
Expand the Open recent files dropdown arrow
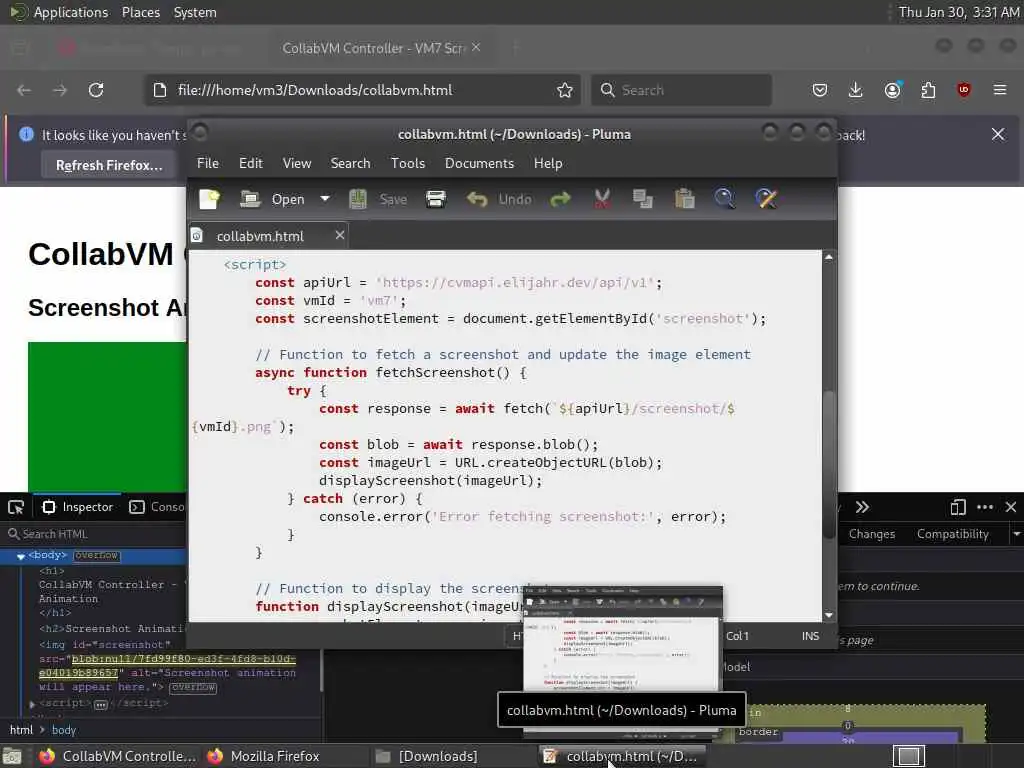pyautogui.click(x=325, y=199)
